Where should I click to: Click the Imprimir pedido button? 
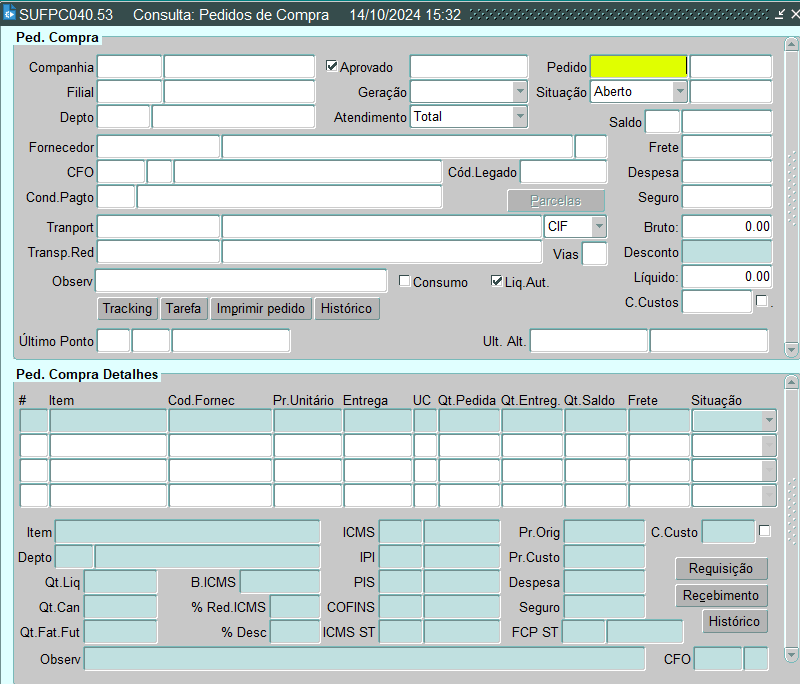click(x=261, y=309)
